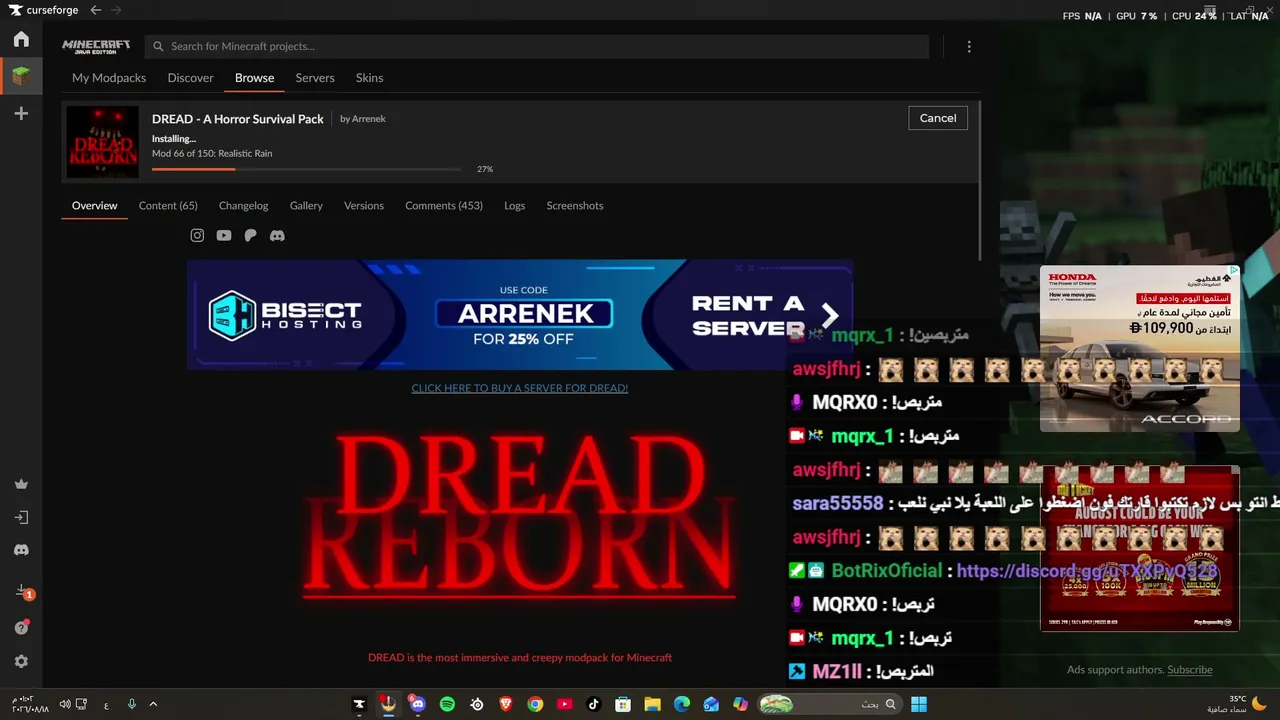Click the author link 'by Arrenek'

pos(363,119)
